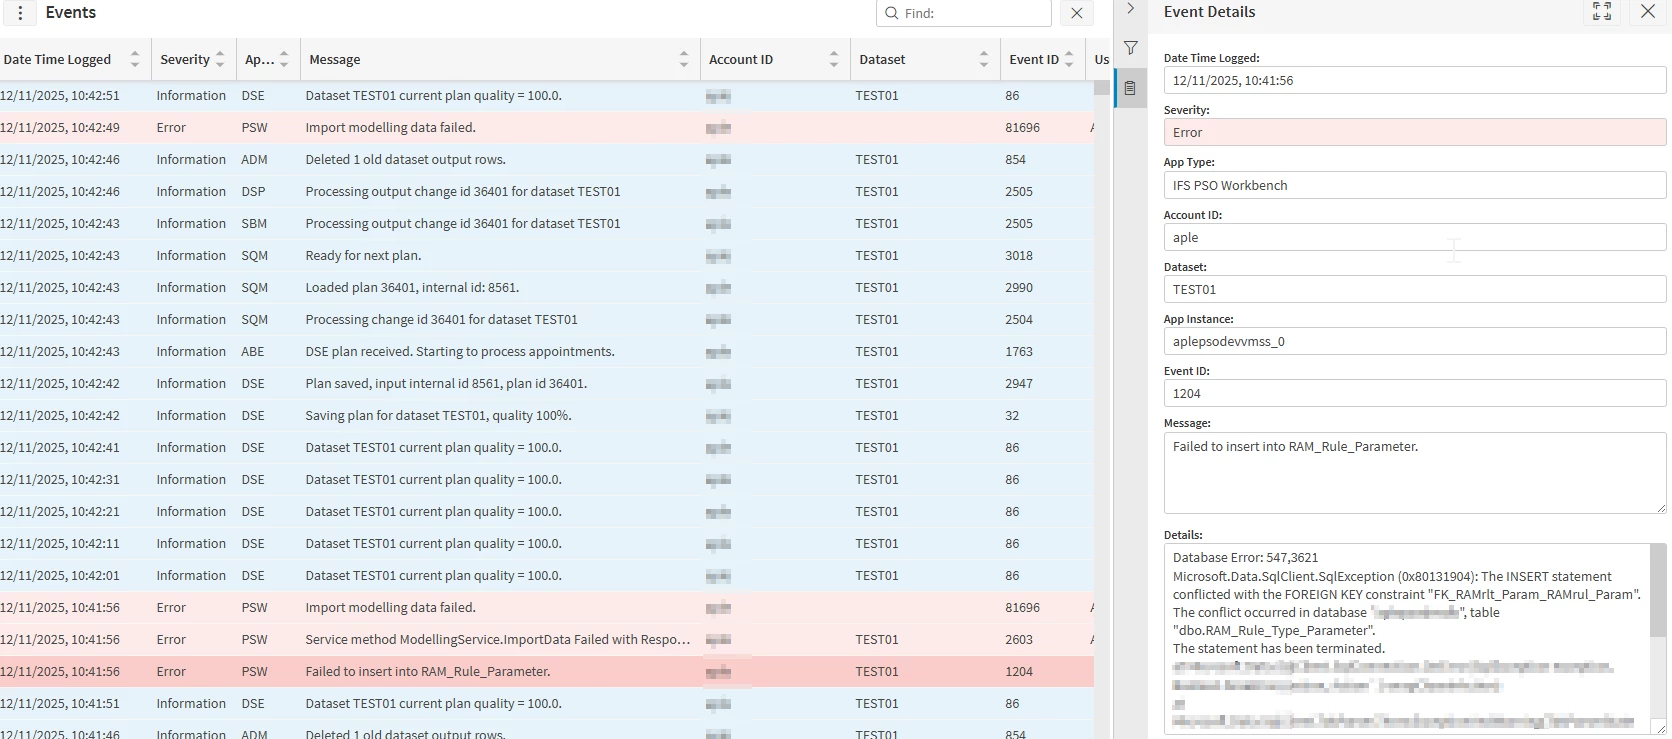Select the 'Failed to insert into RAM_Rule_Parameter' row
1672x739 pixels.
pyautogui.click(x=428, y=672)
